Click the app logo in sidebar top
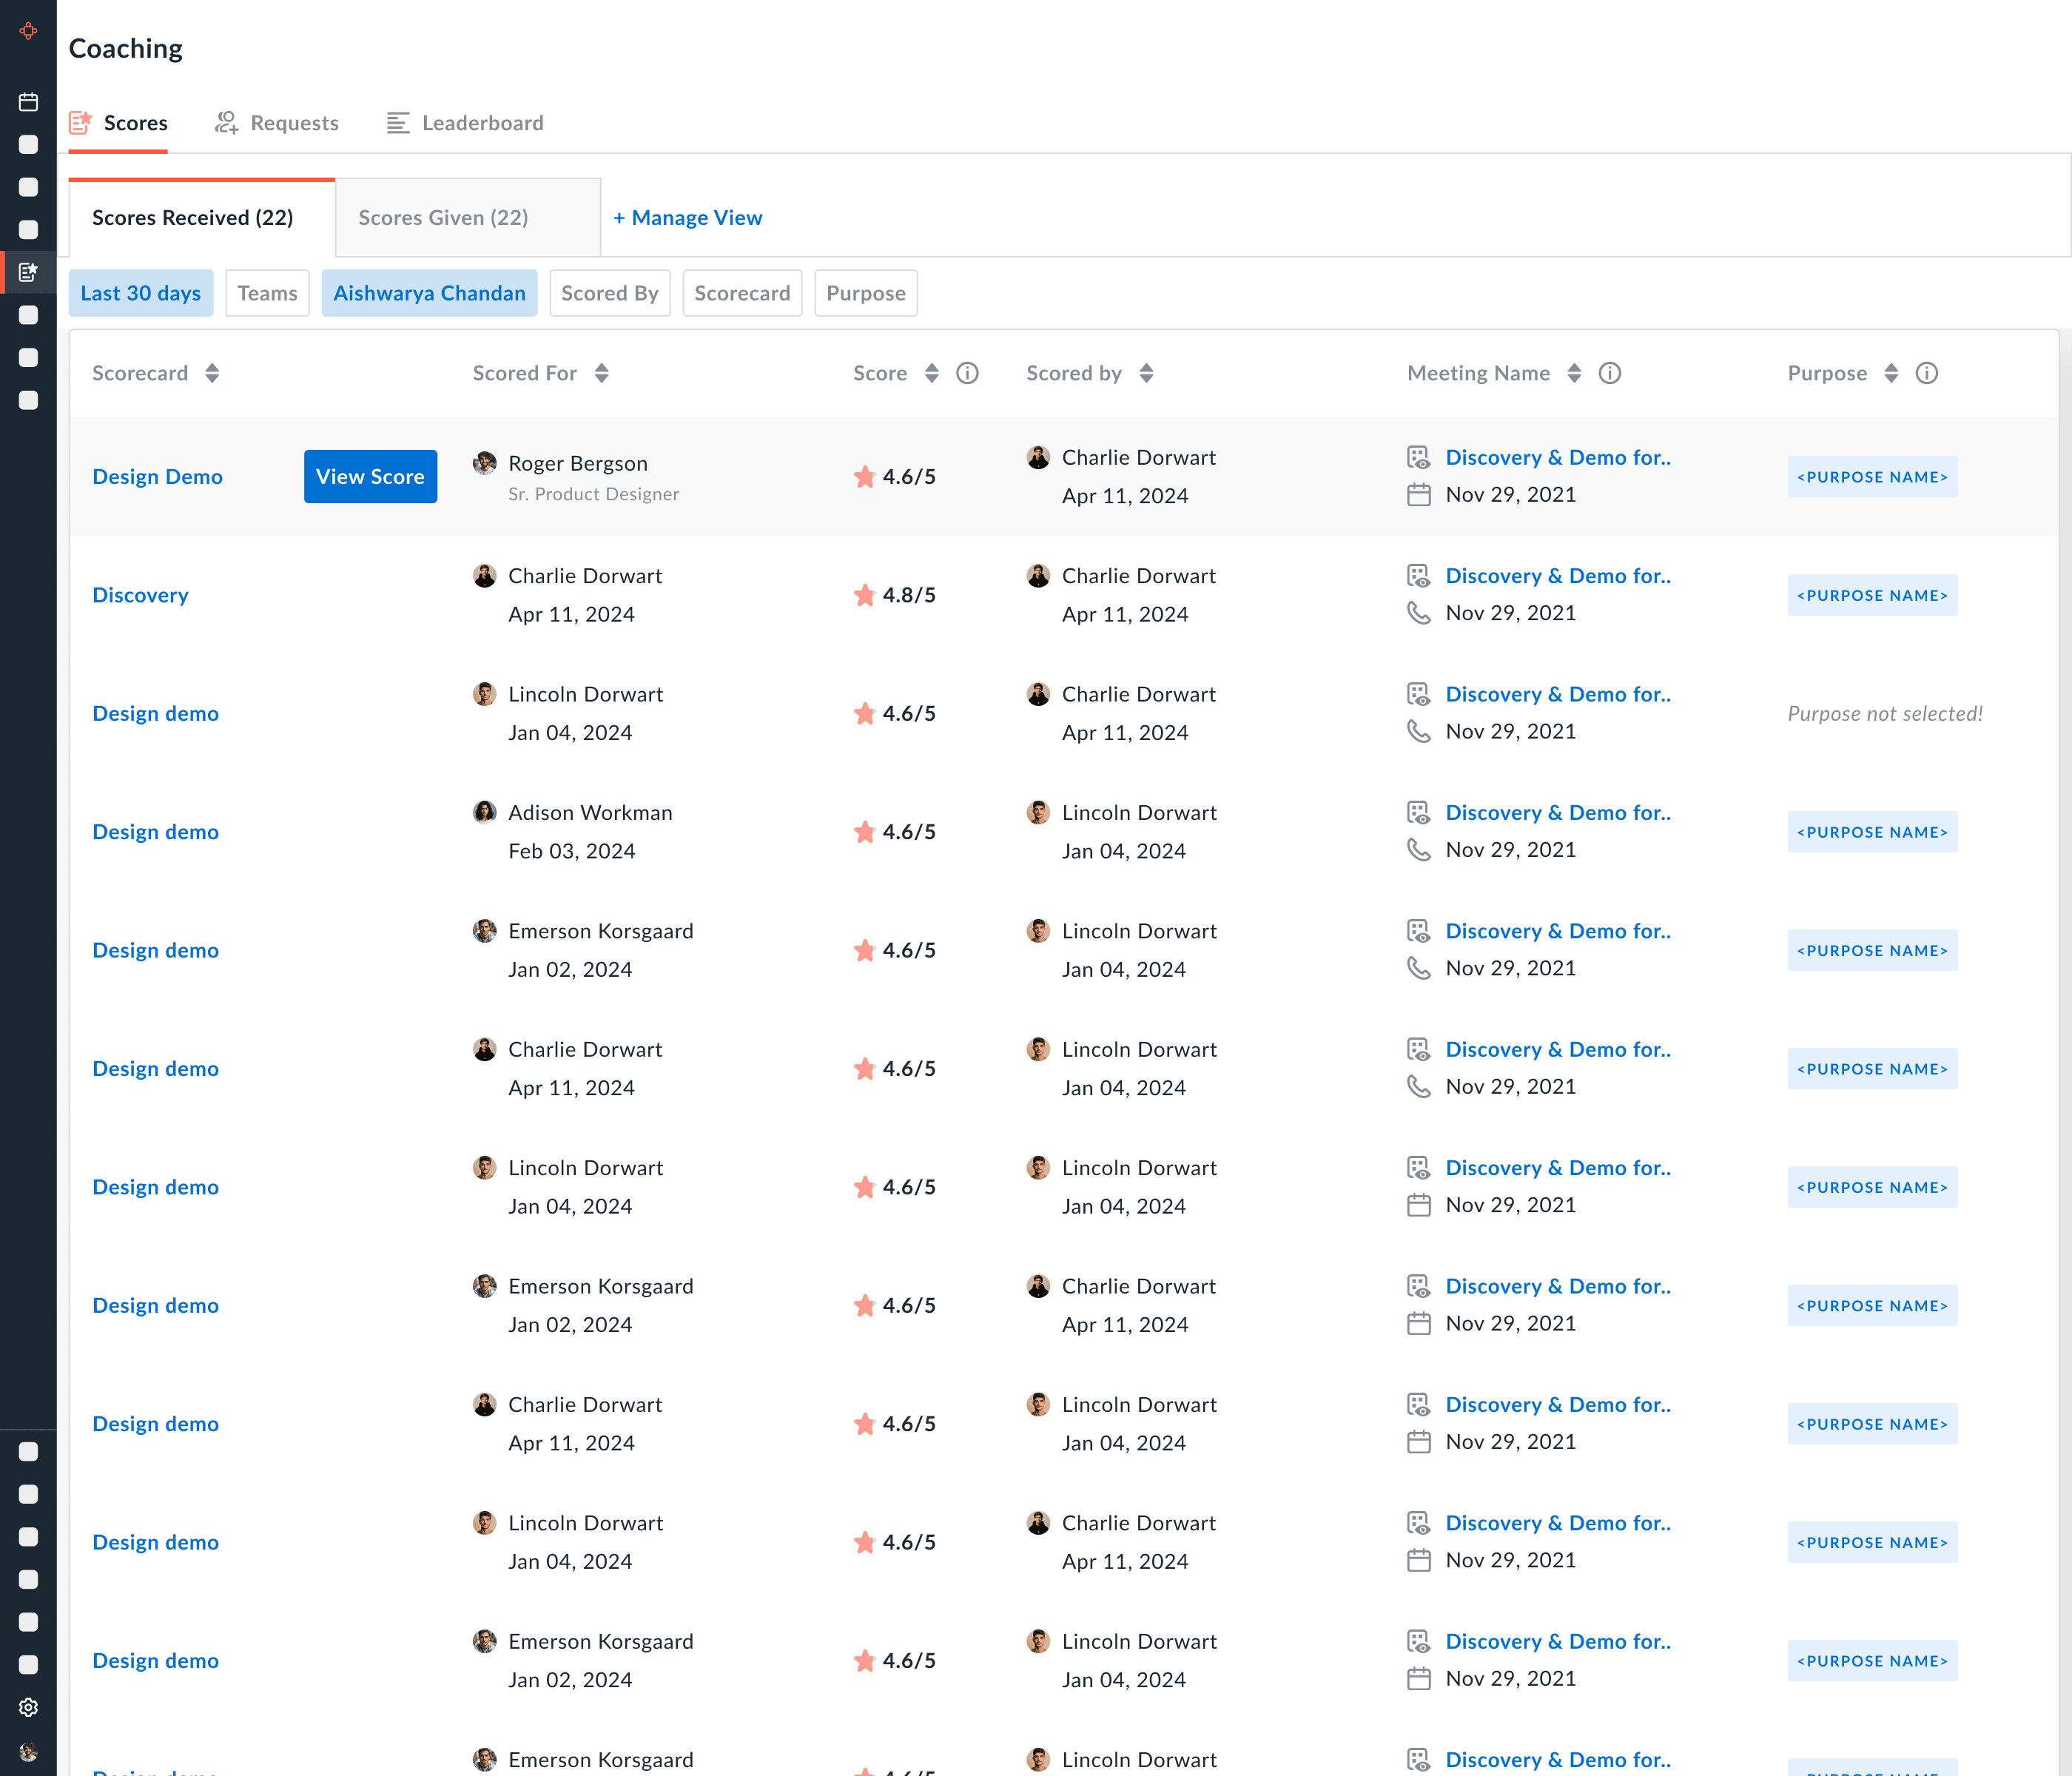Image resolution: width=2072 pixels, height=1776 pixels. (x=28, y=31)
